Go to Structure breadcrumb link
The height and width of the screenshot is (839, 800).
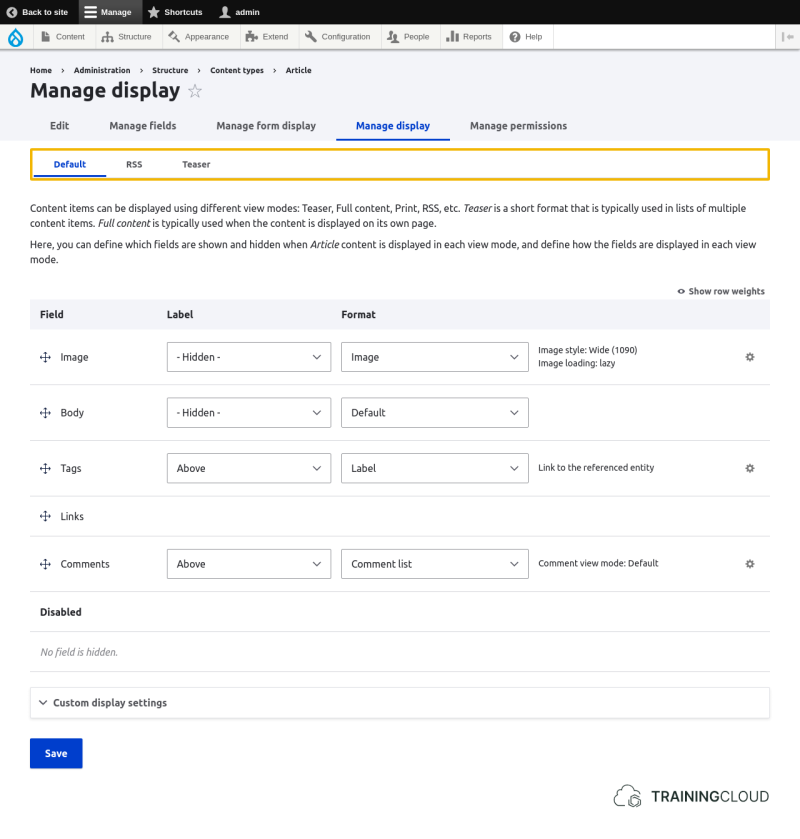(x=170, y=71)
